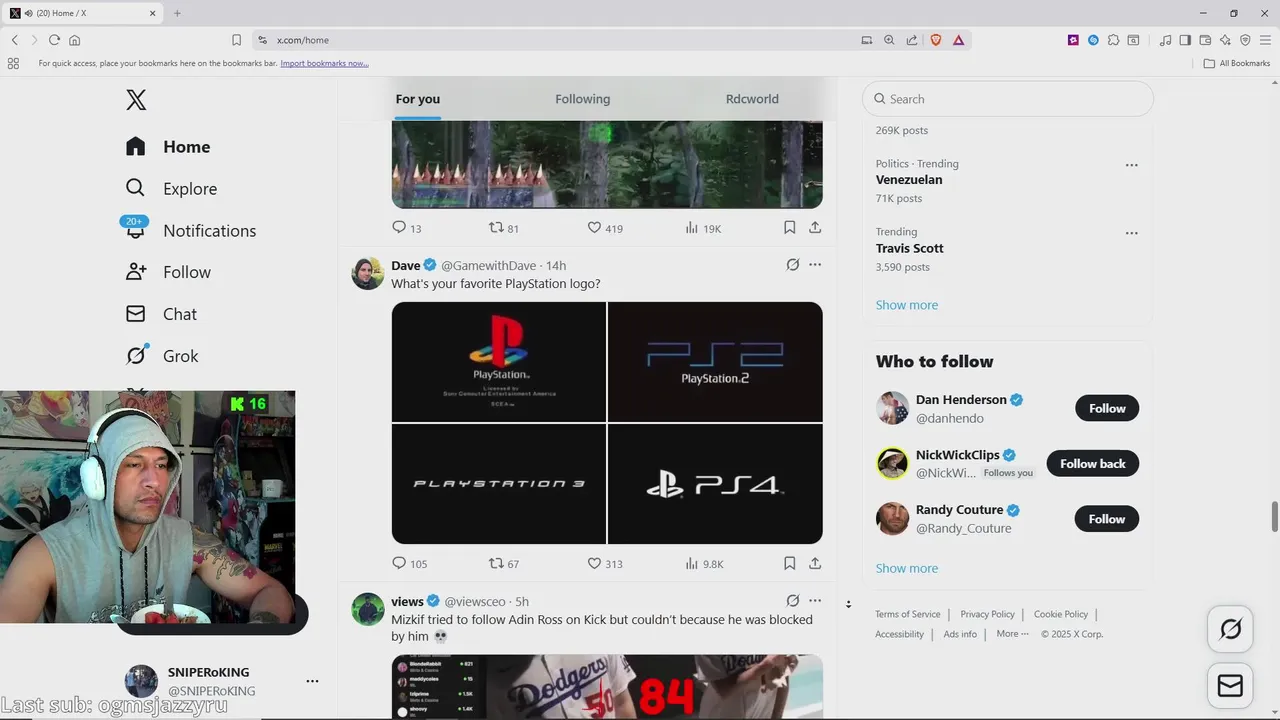Open the Leo AI sparkle icon

tap(1225, 40)
